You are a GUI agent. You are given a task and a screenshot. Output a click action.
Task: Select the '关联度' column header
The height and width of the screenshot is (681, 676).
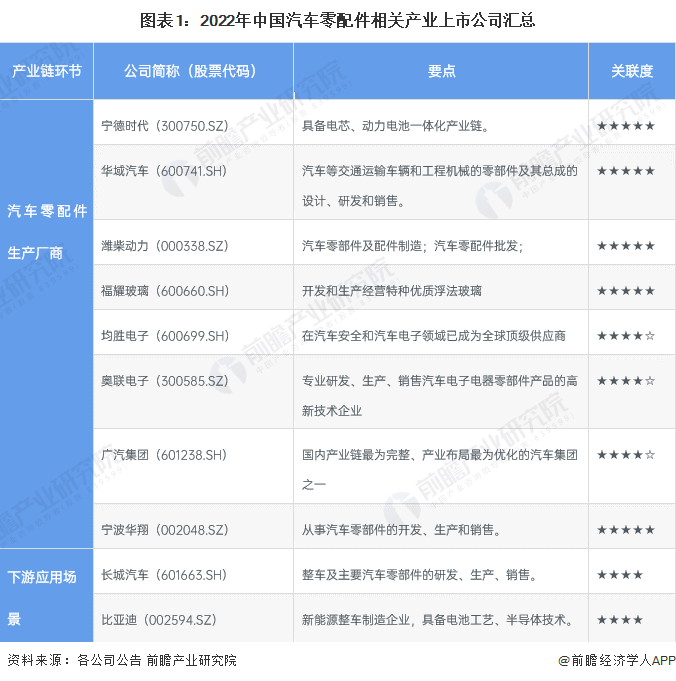coord(632,71)
